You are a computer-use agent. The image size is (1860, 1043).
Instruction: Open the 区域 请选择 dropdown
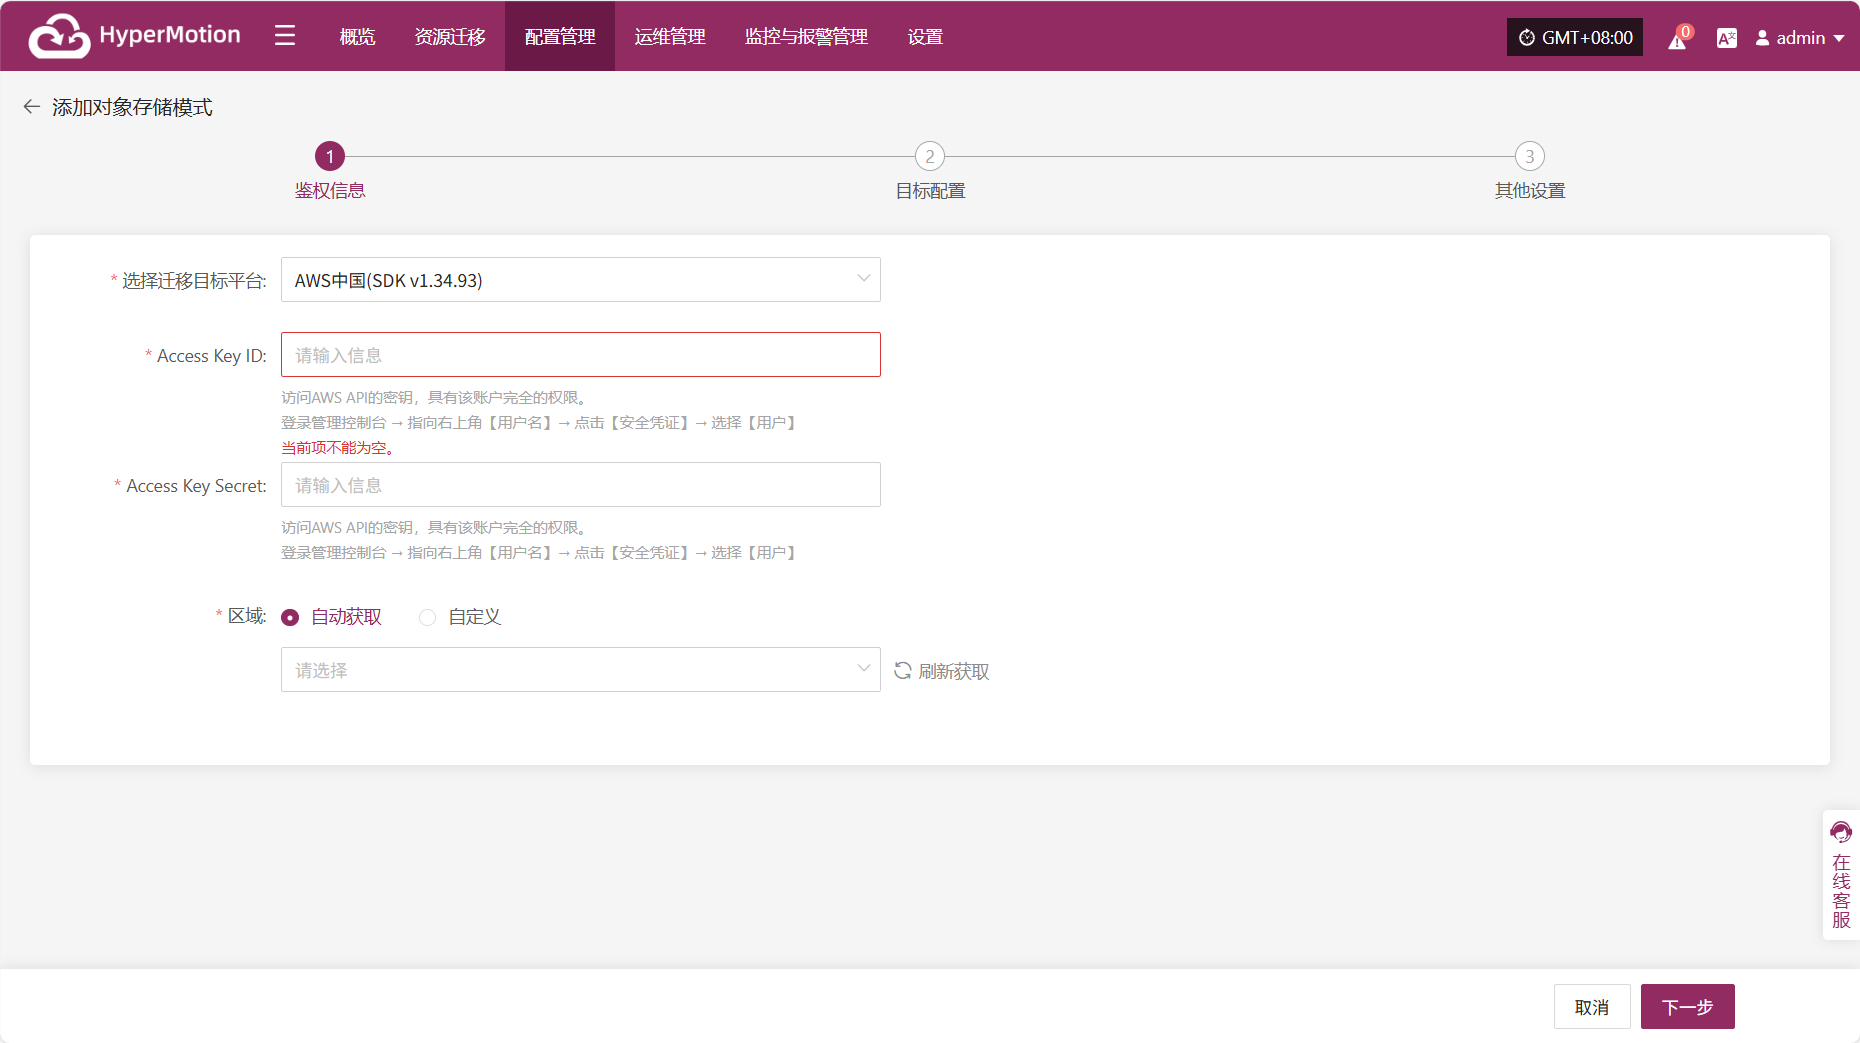(581, 670)
